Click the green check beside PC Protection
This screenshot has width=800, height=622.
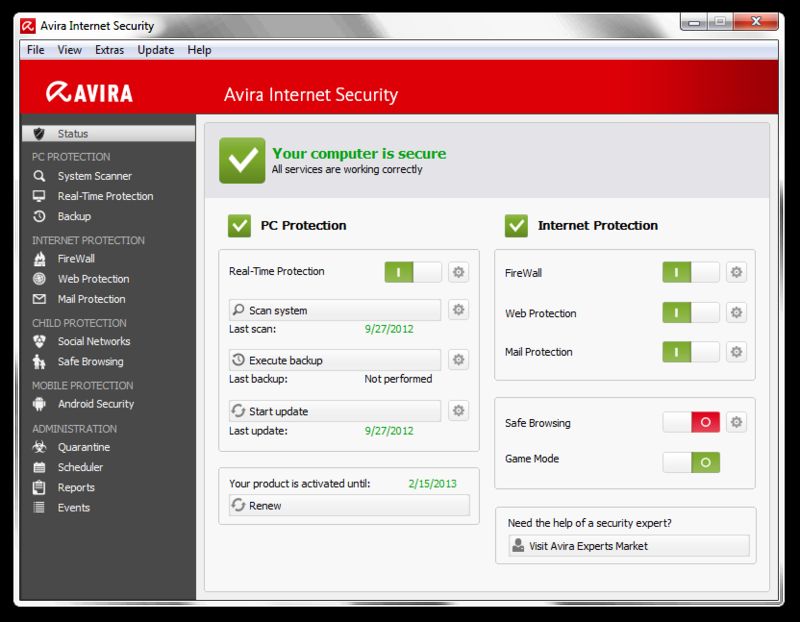(239, 226)
